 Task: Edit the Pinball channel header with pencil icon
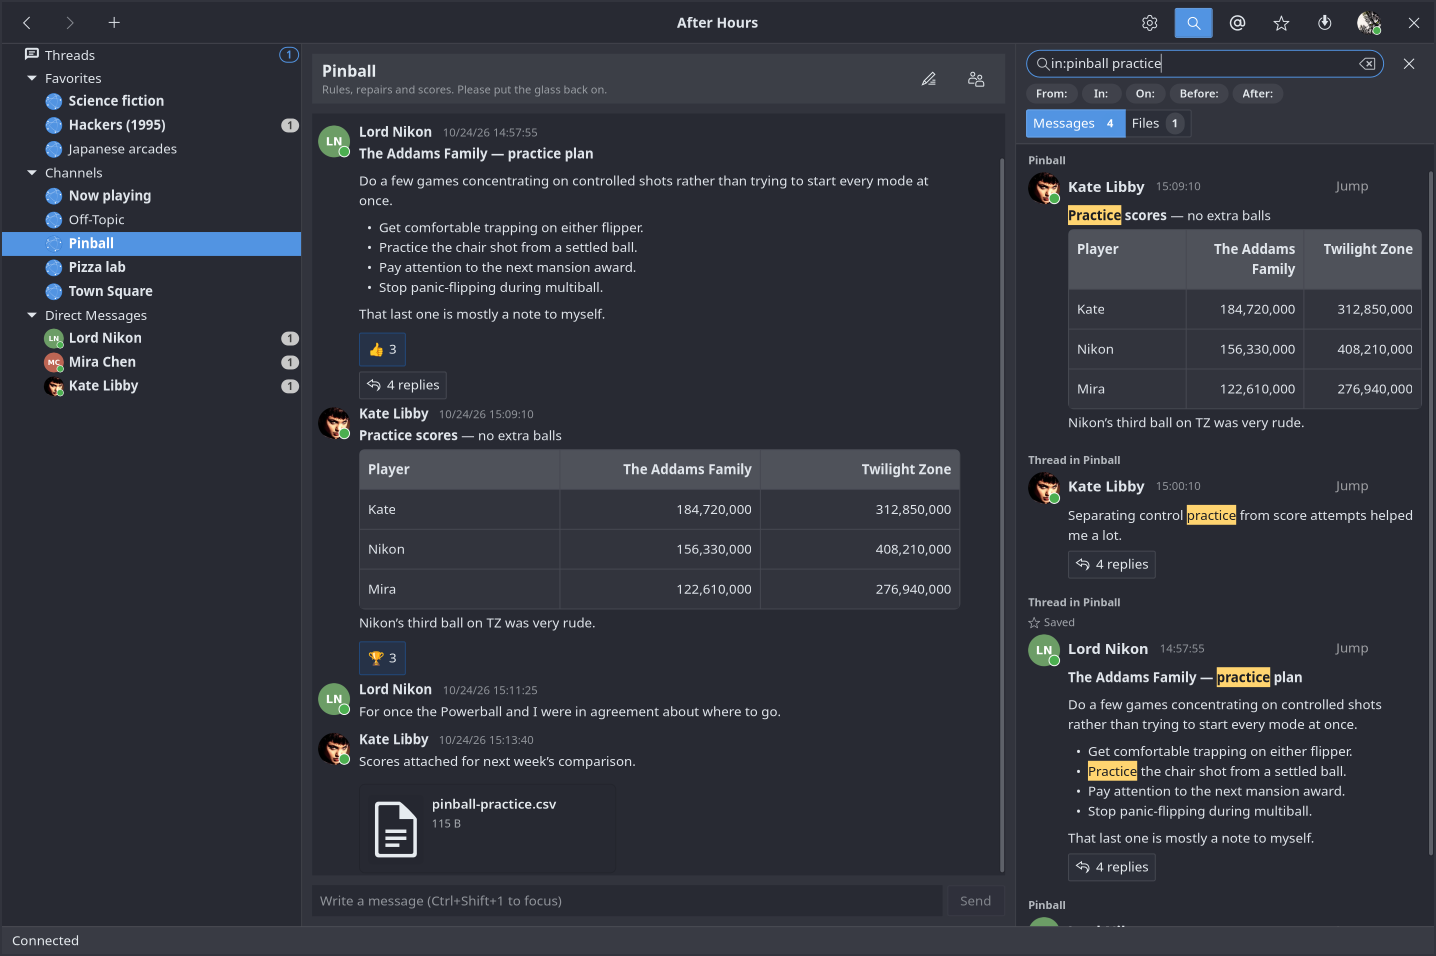click(929, 79)
